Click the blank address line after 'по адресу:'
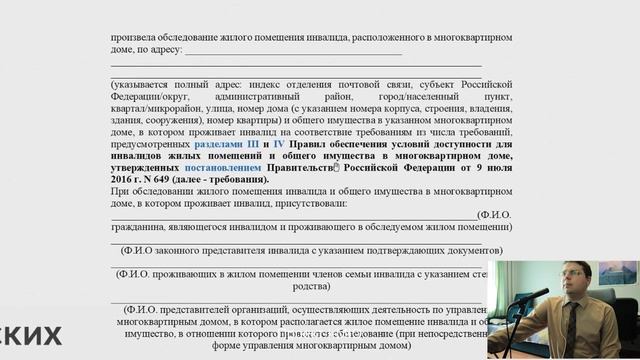Viewport: 640px width, 360px height. 293,51
